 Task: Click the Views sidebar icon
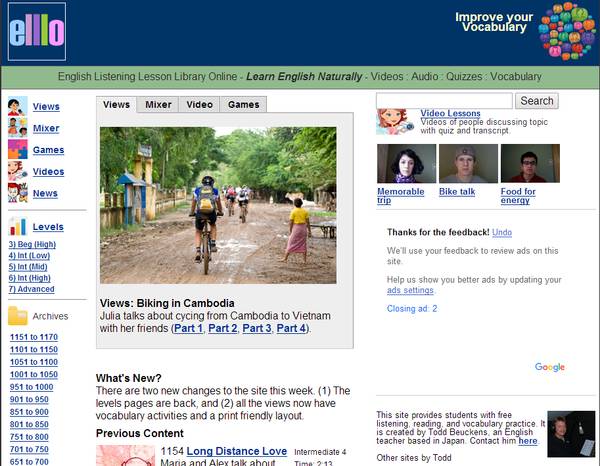coord(17,106)
